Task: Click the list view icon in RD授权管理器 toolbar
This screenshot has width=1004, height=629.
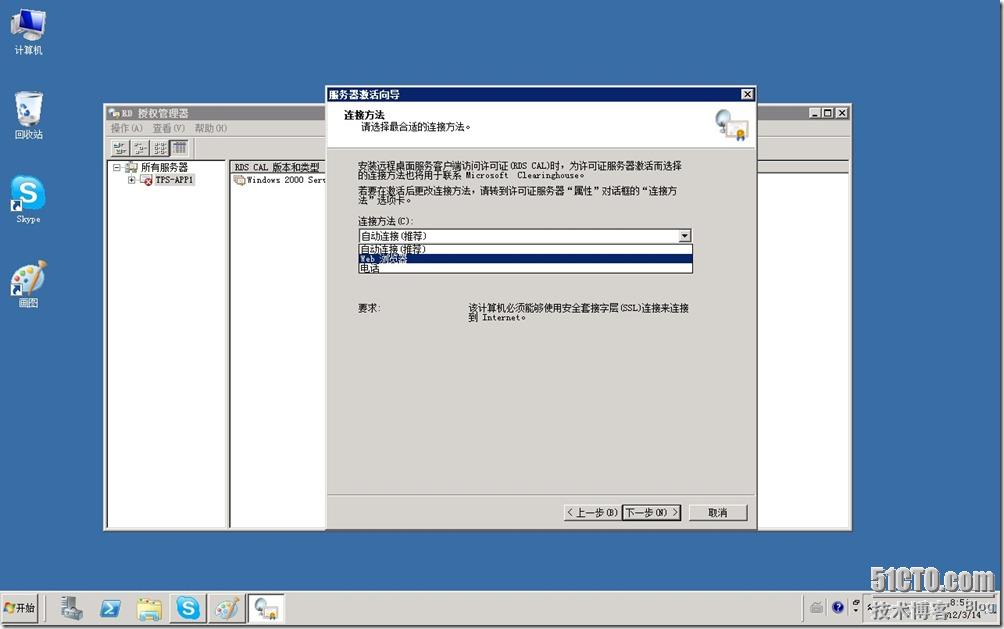Action: [160, 148]
